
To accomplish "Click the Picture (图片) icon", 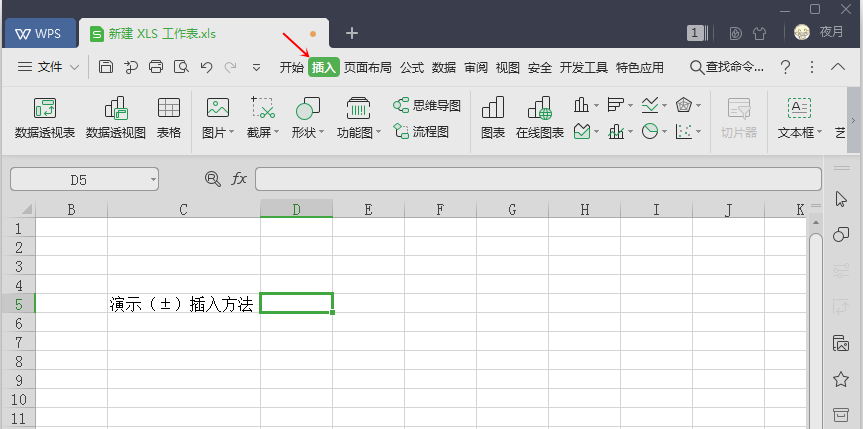I will 218,108.
